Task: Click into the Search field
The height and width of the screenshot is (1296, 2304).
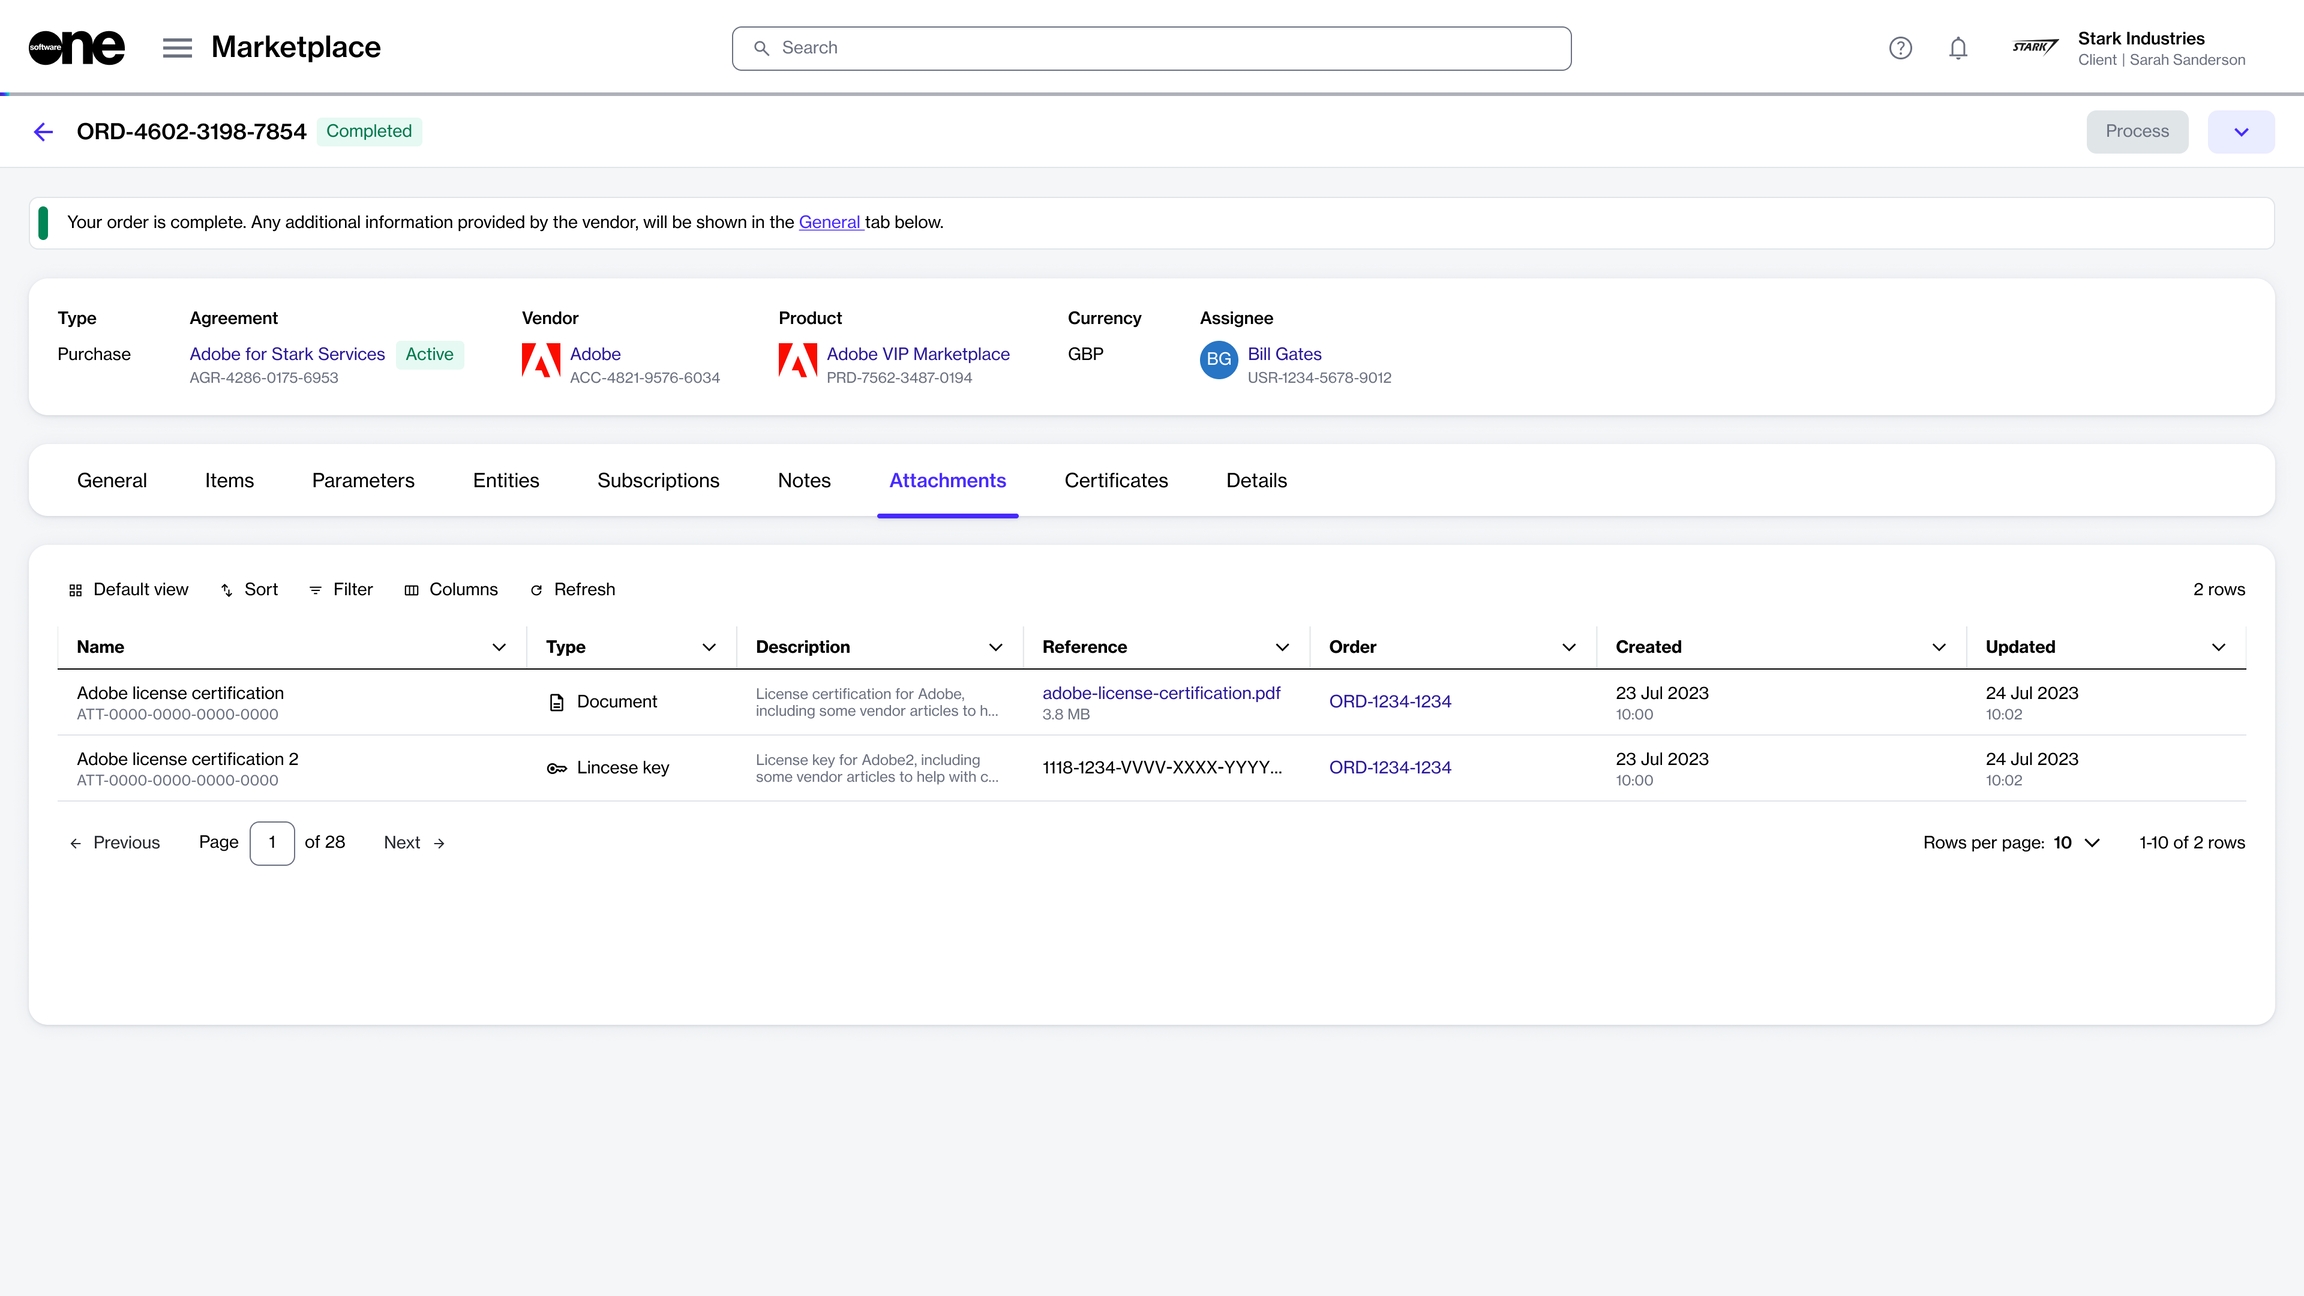Action: click(x=1150, y=48)
